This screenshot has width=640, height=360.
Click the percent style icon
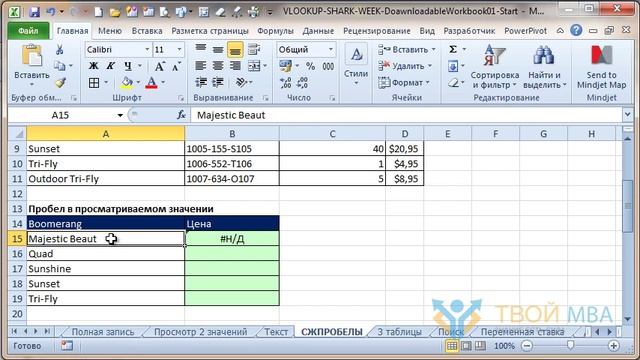[310, 66]
